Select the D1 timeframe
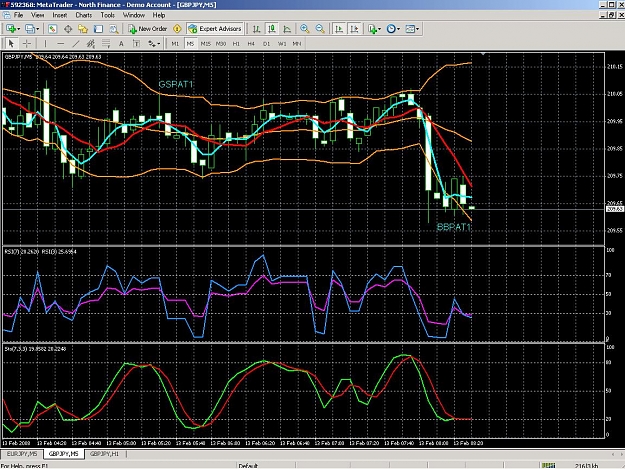The width and height of the screenshot is (625, 469). pyautogui.click(x=266, y=43)
